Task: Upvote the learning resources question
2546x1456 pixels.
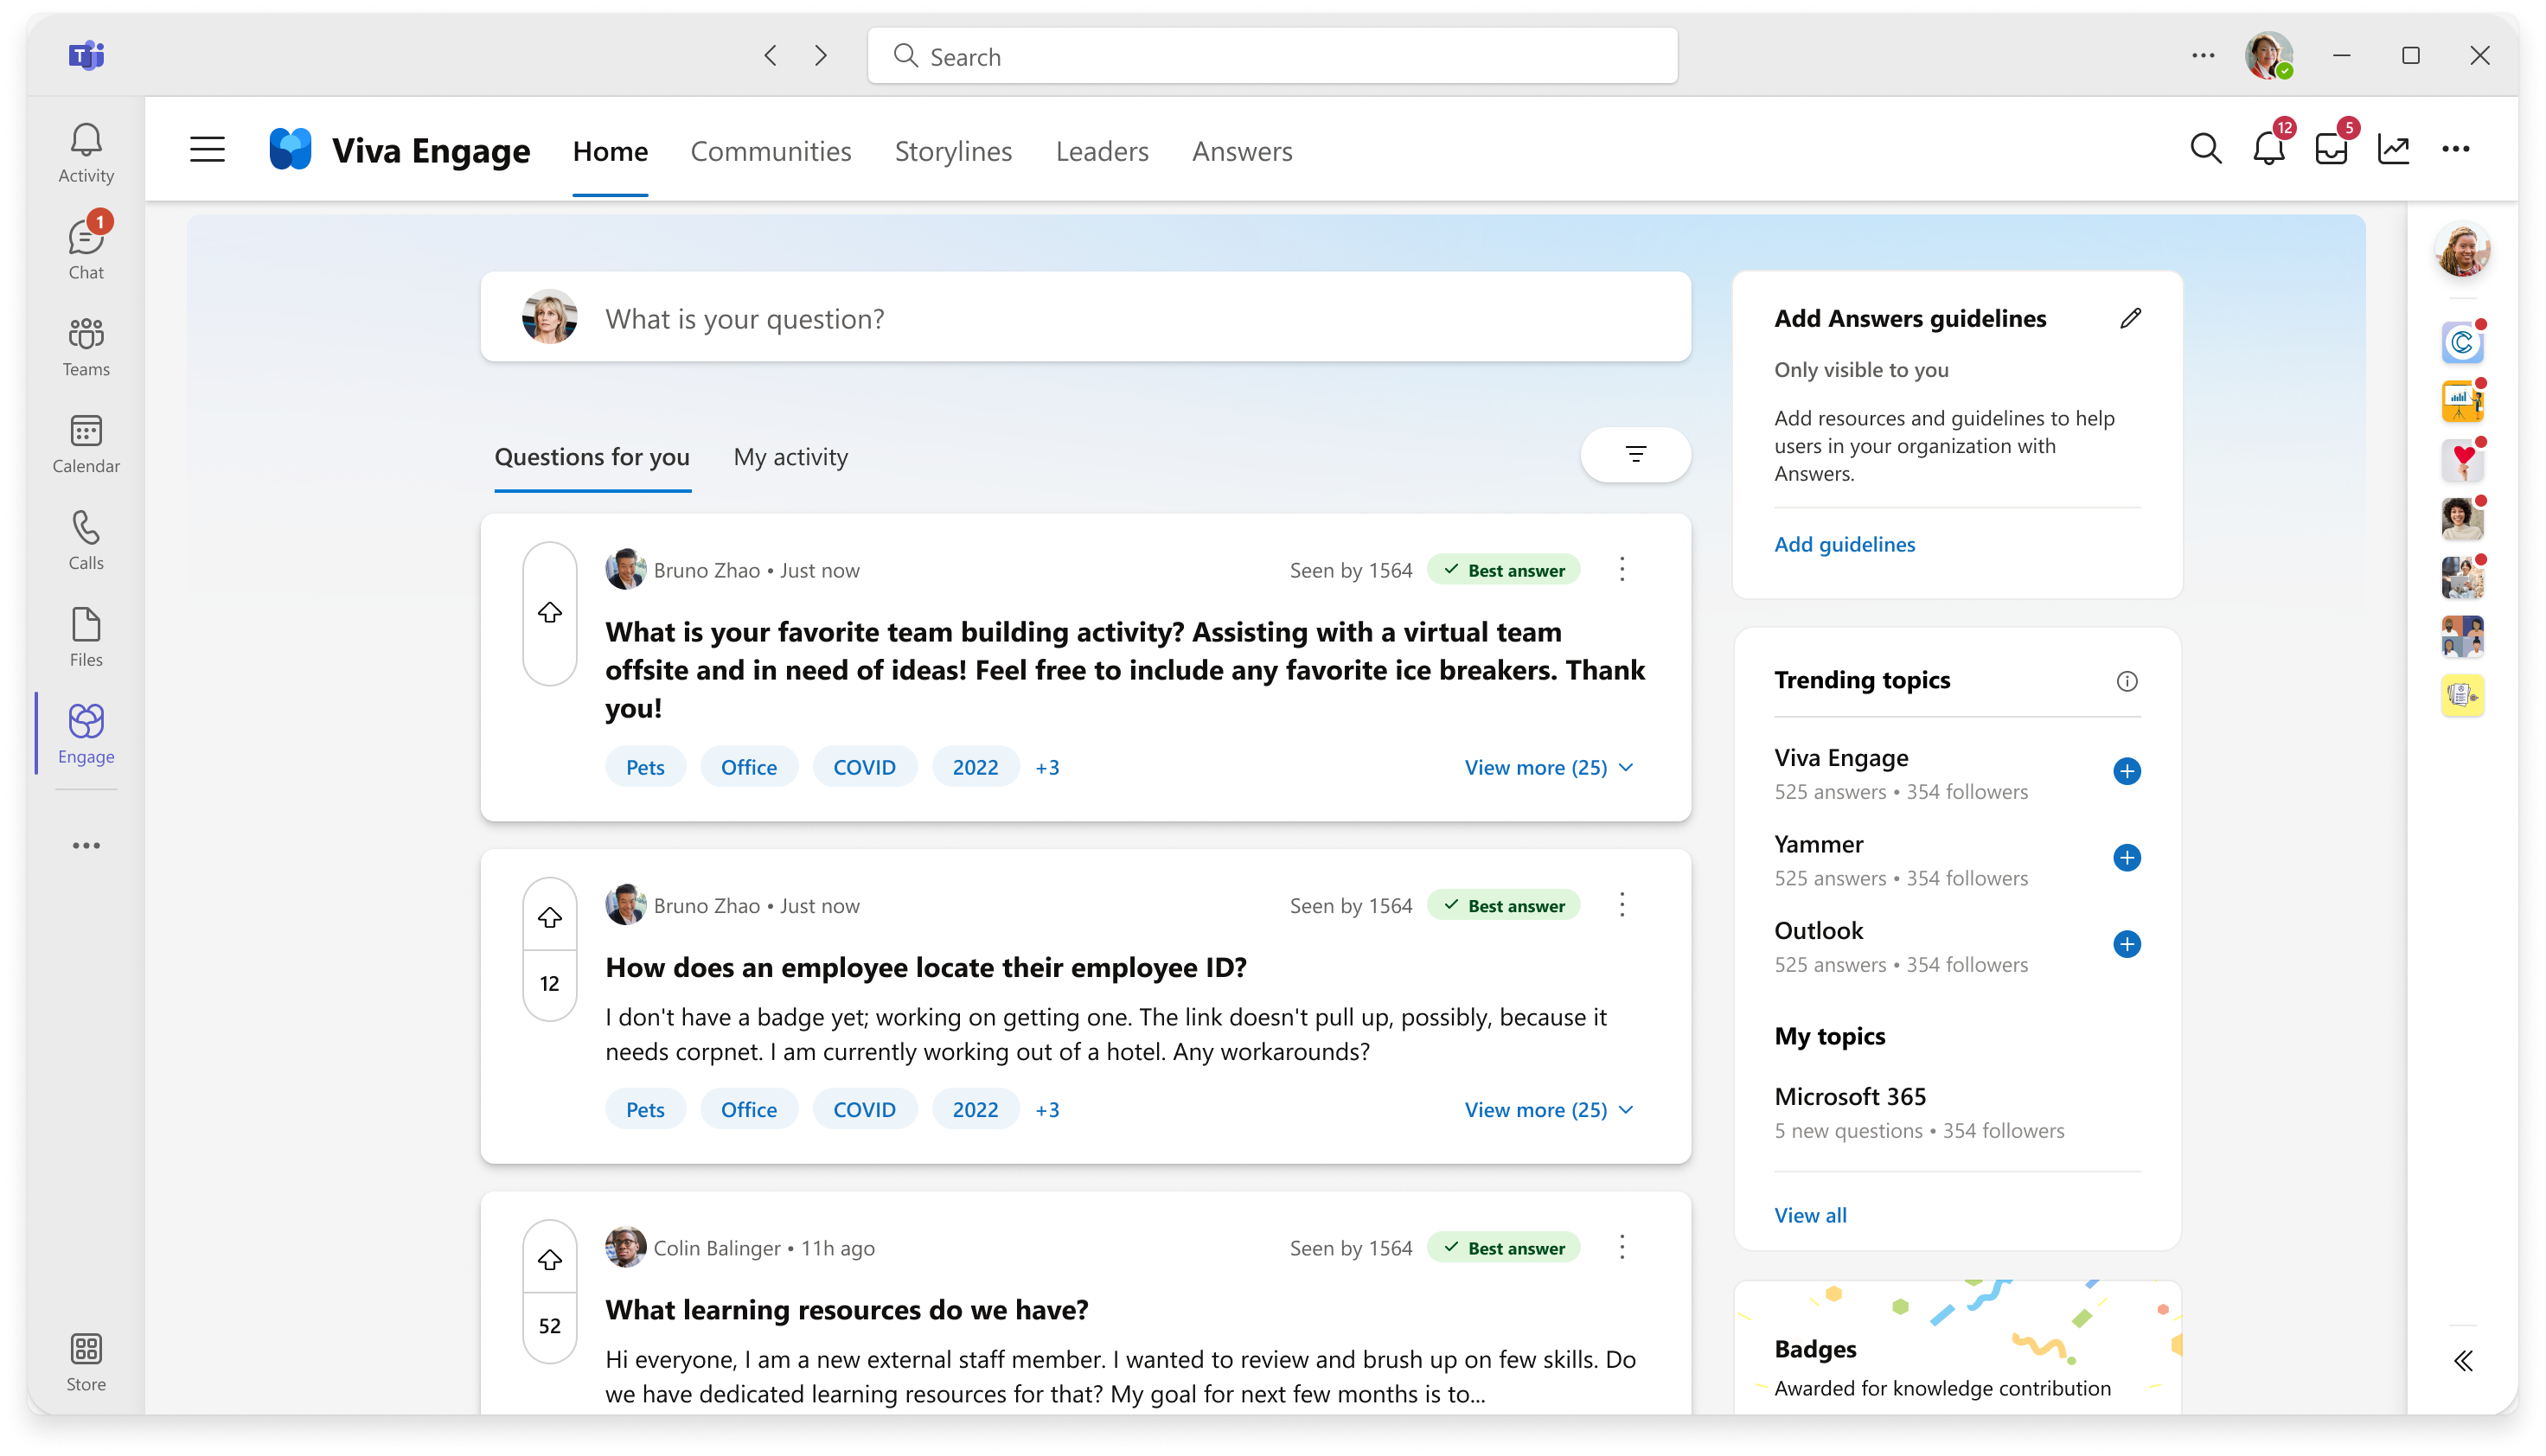Action: (x=550, y=1259)
